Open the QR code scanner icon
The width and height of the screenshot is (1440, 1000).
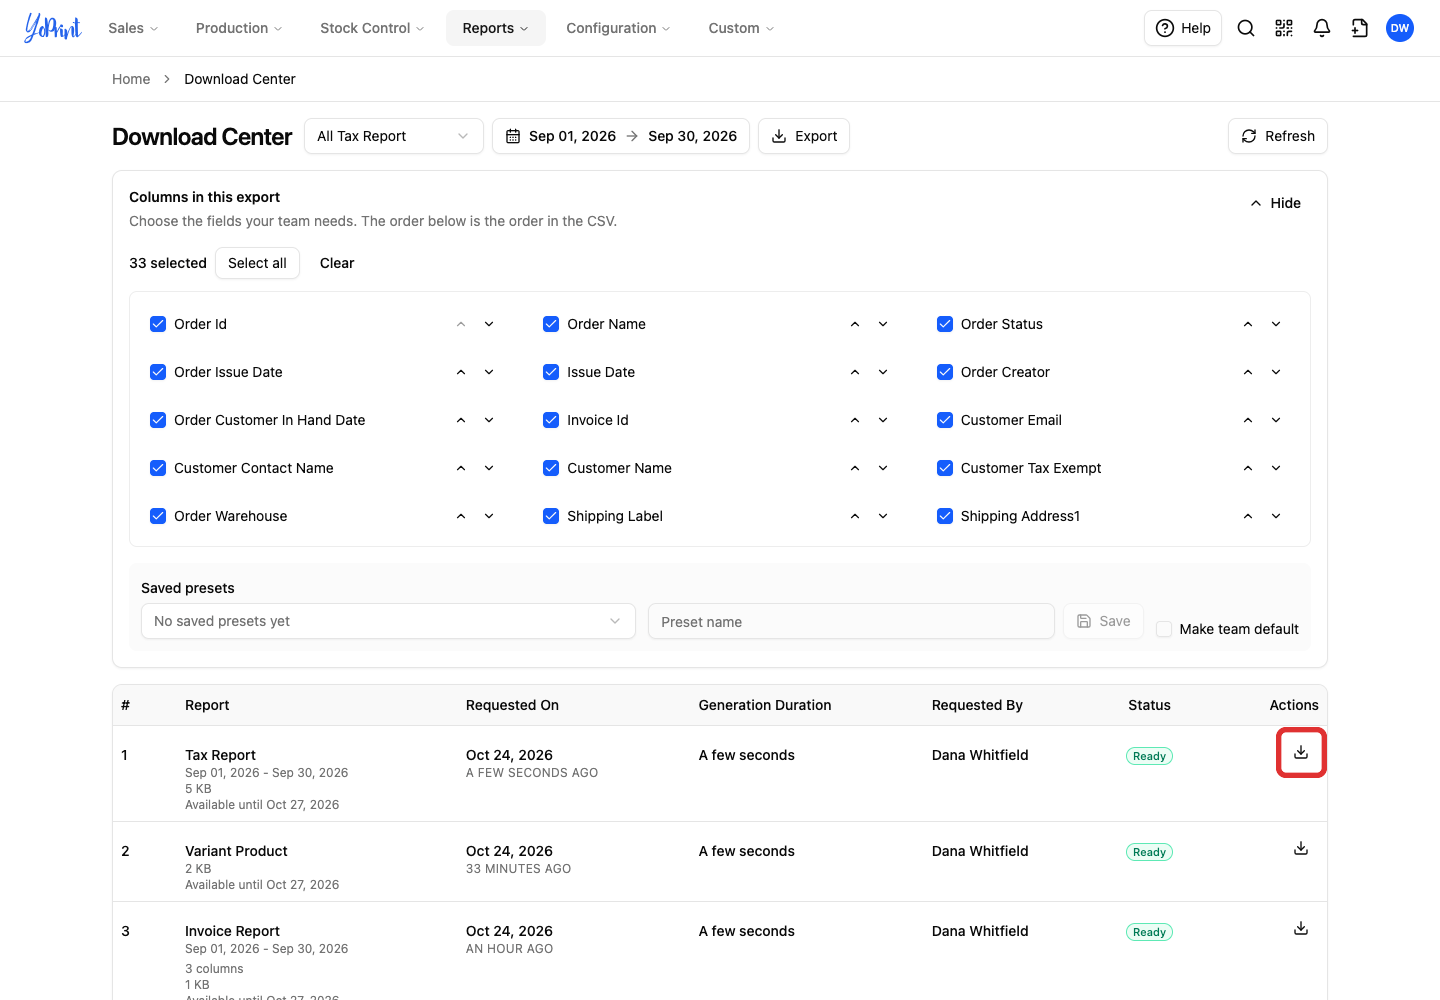click(1284, 28)
